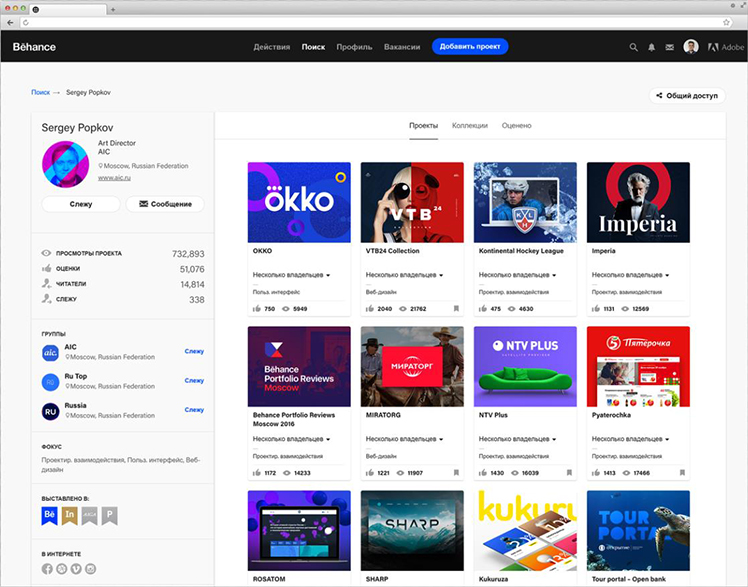Reload the page in browser toolbar
The width and height of the screenshot is (748, 587).
pos(26,22)
